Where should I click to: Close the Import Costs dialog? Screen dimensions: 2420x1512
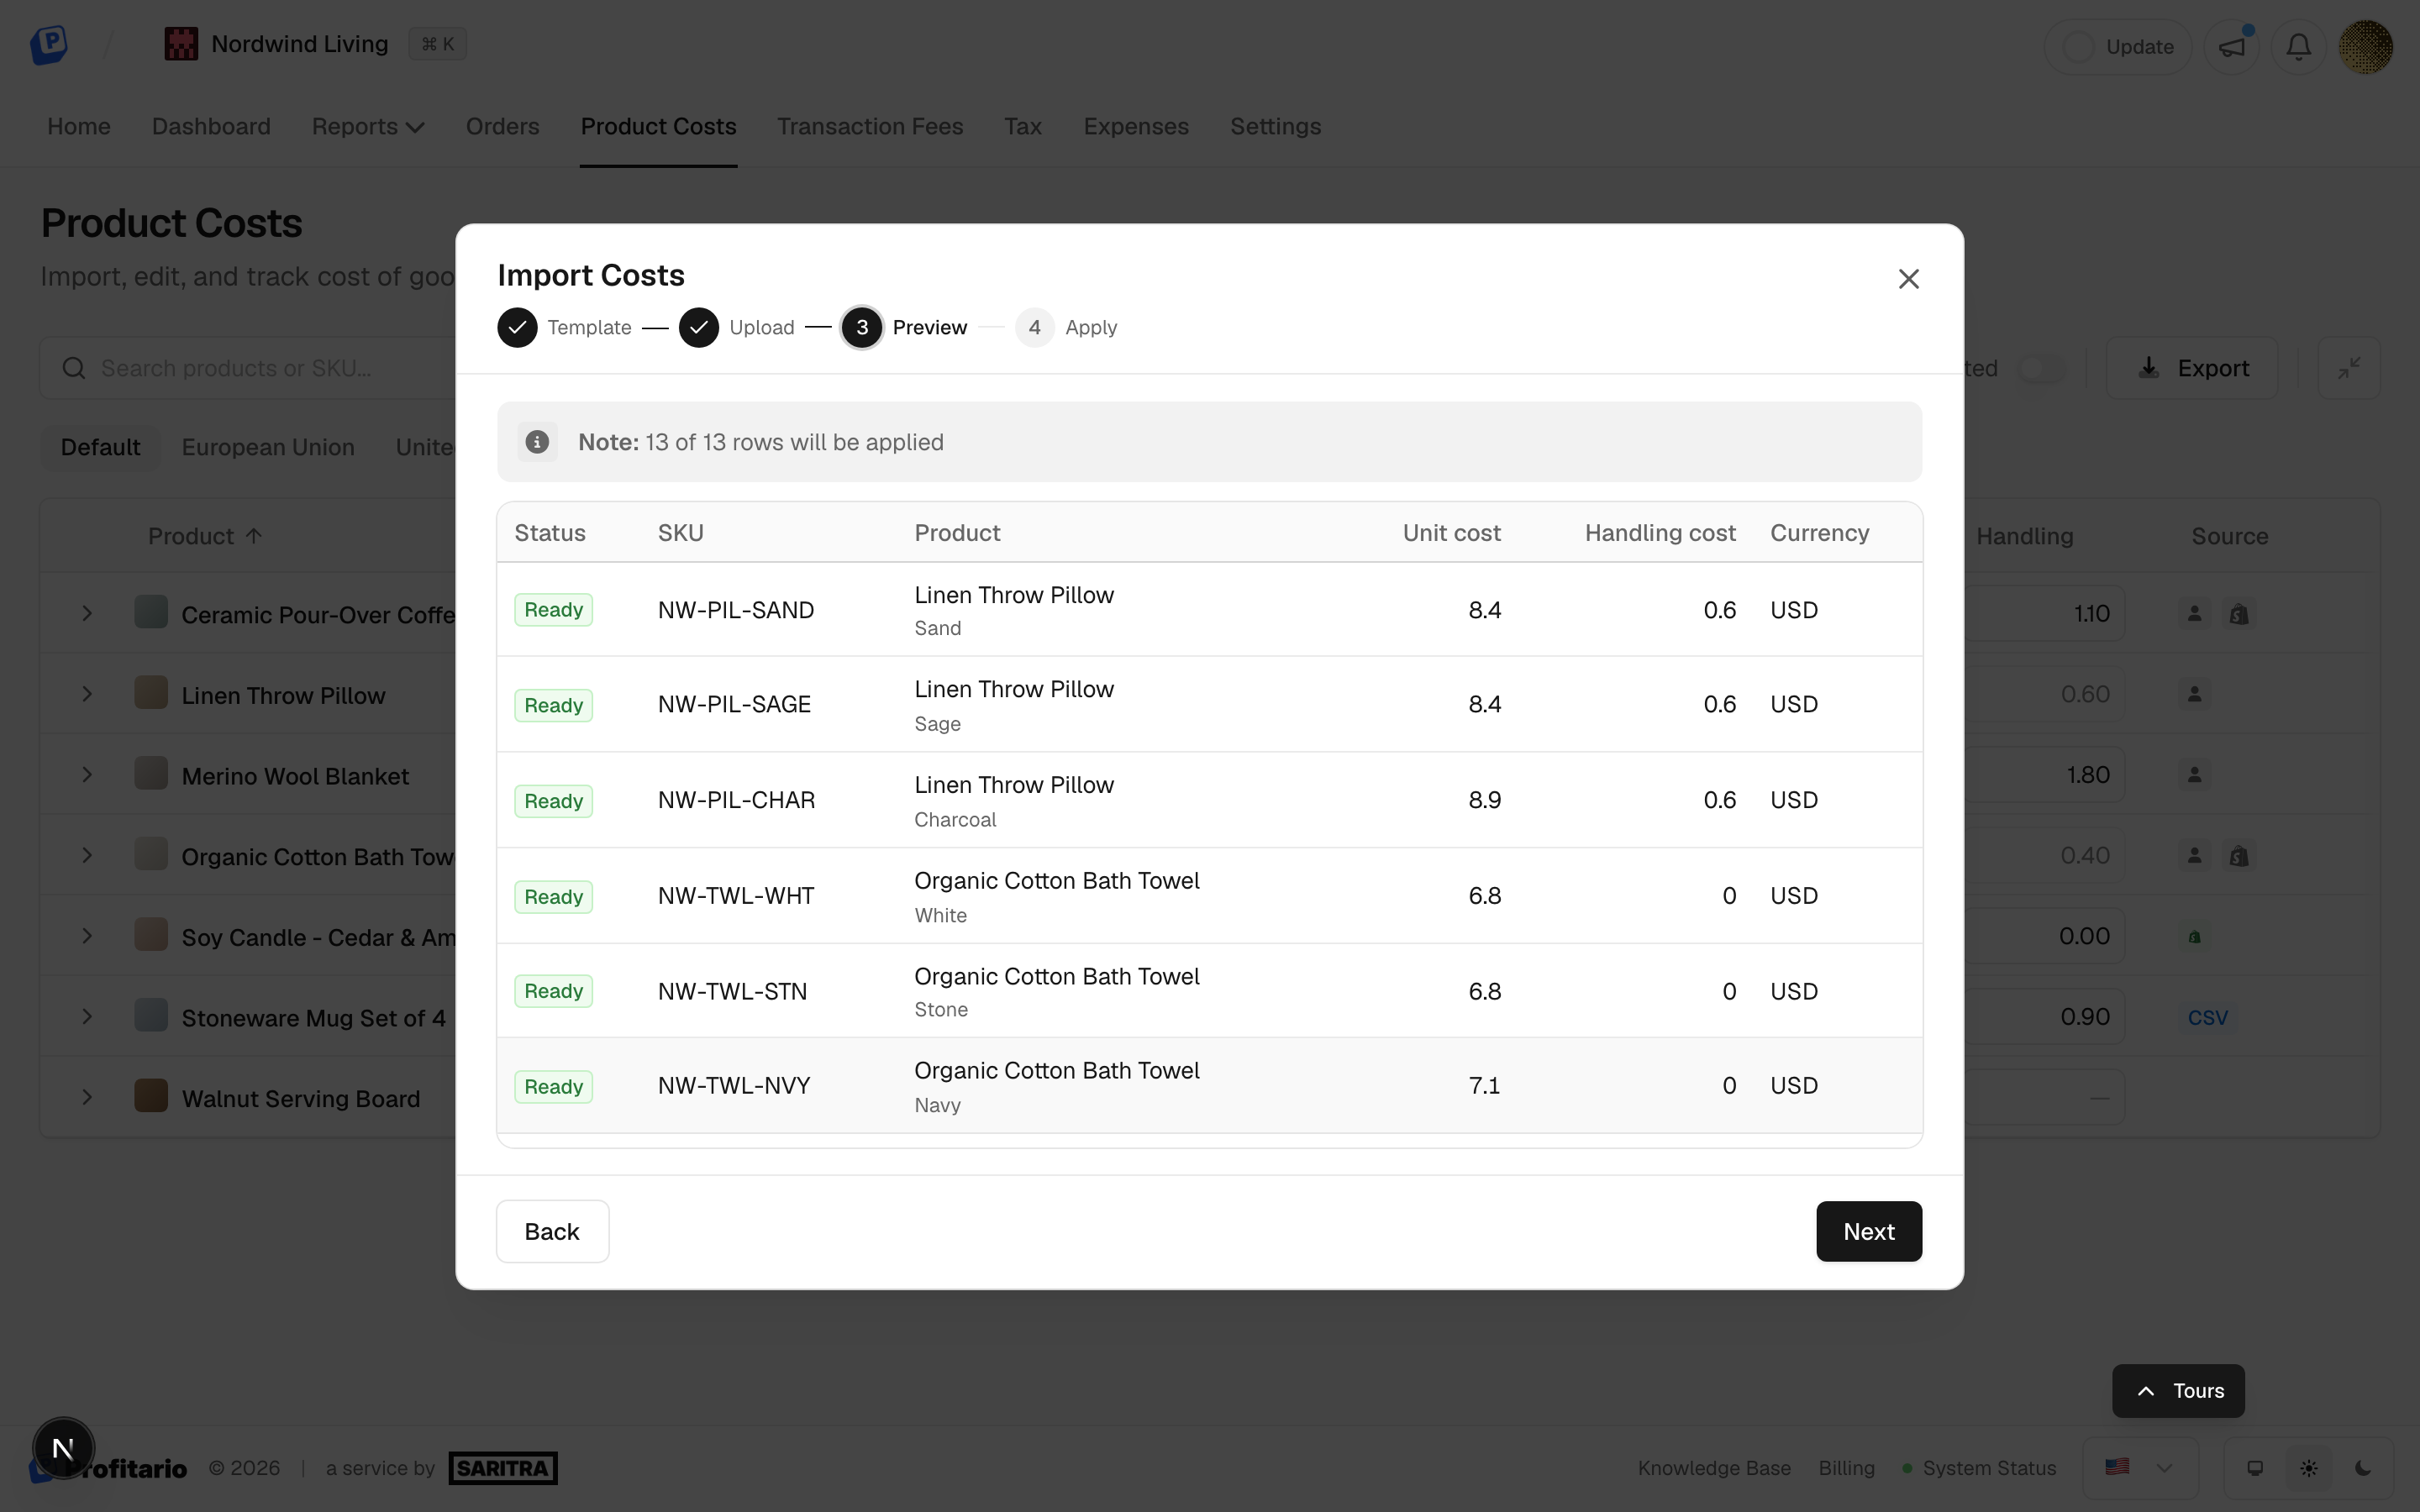point(1908,279)
